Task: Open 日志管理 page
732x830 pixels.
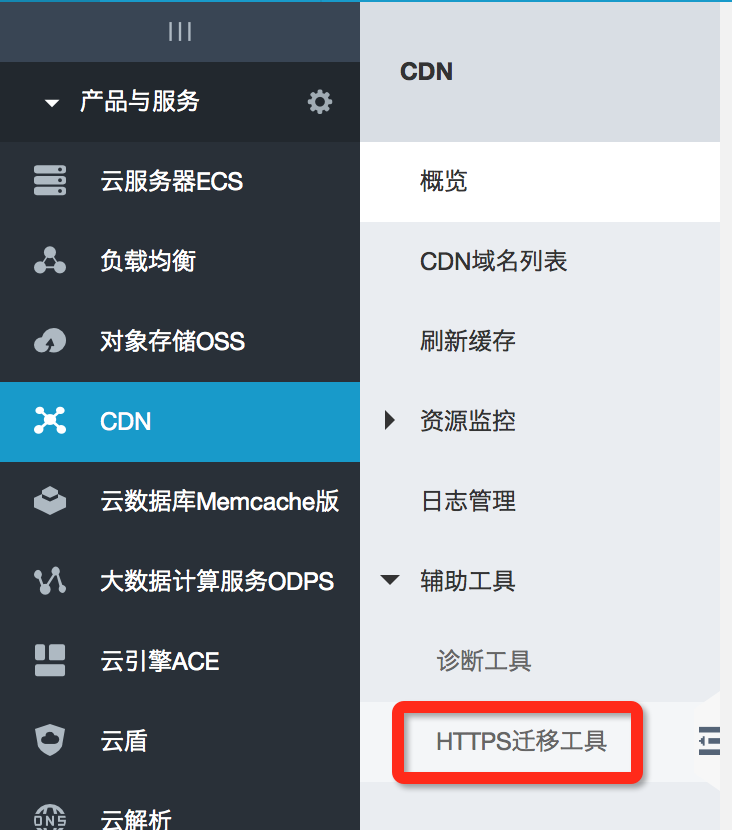Action: (468, 501)
